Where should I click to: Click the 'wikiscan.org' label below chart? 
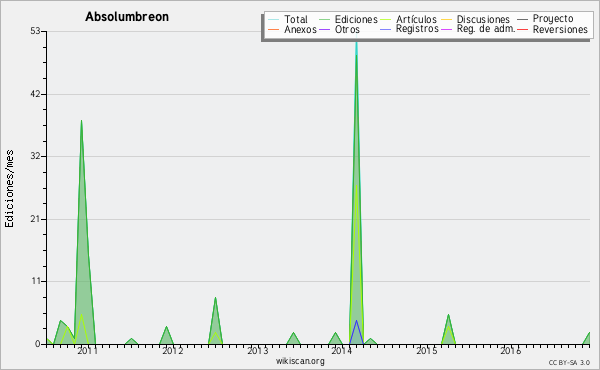[x=300, y=361]
